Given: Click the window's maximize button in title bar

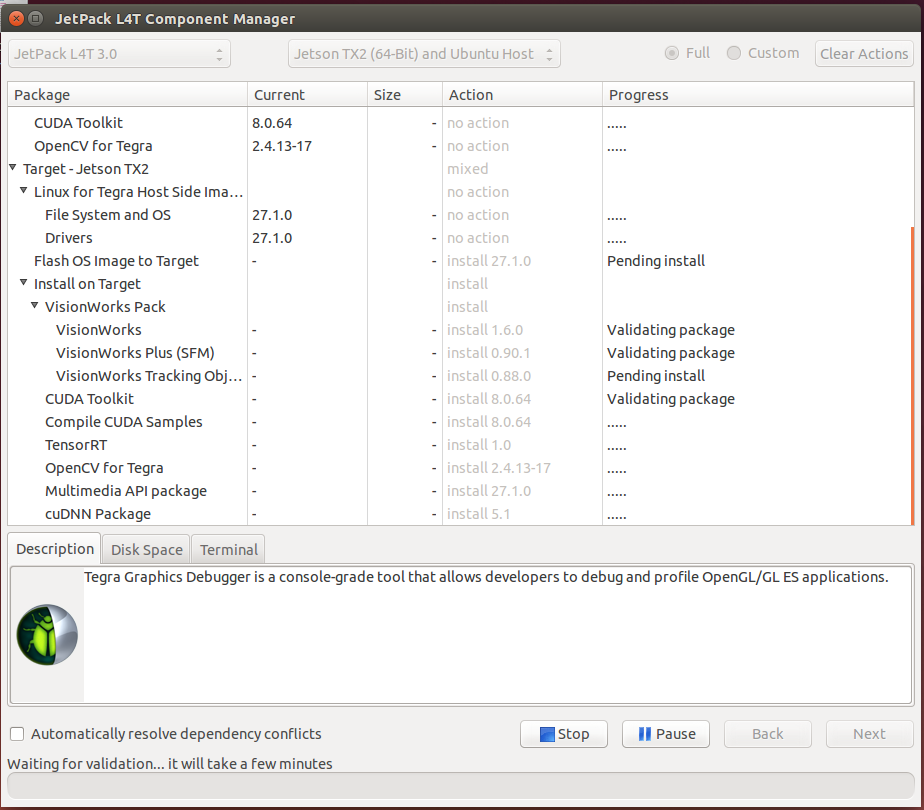Looking at the screenshot, I should [x=36, y=19].
